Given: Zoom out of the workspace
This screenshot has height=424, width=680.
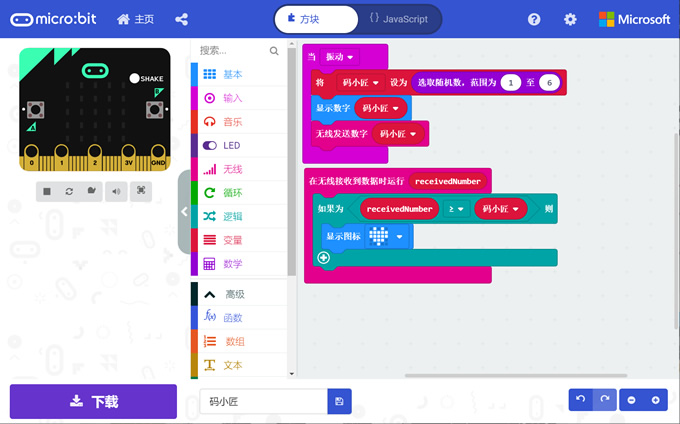Looking at the screenshot, I should pos(631,400).
